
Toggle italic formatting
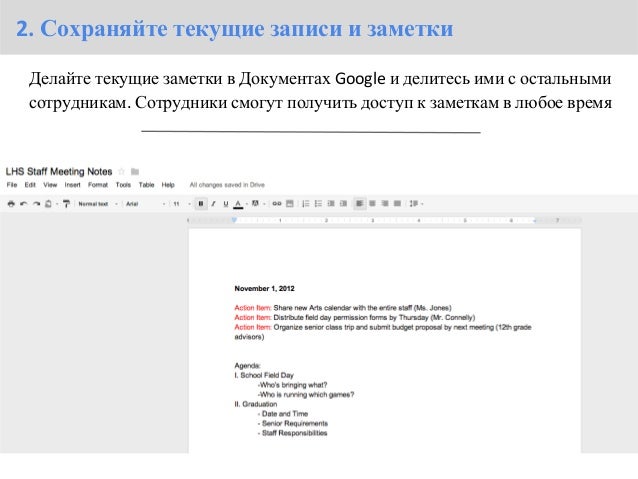(x=213, y=203)
